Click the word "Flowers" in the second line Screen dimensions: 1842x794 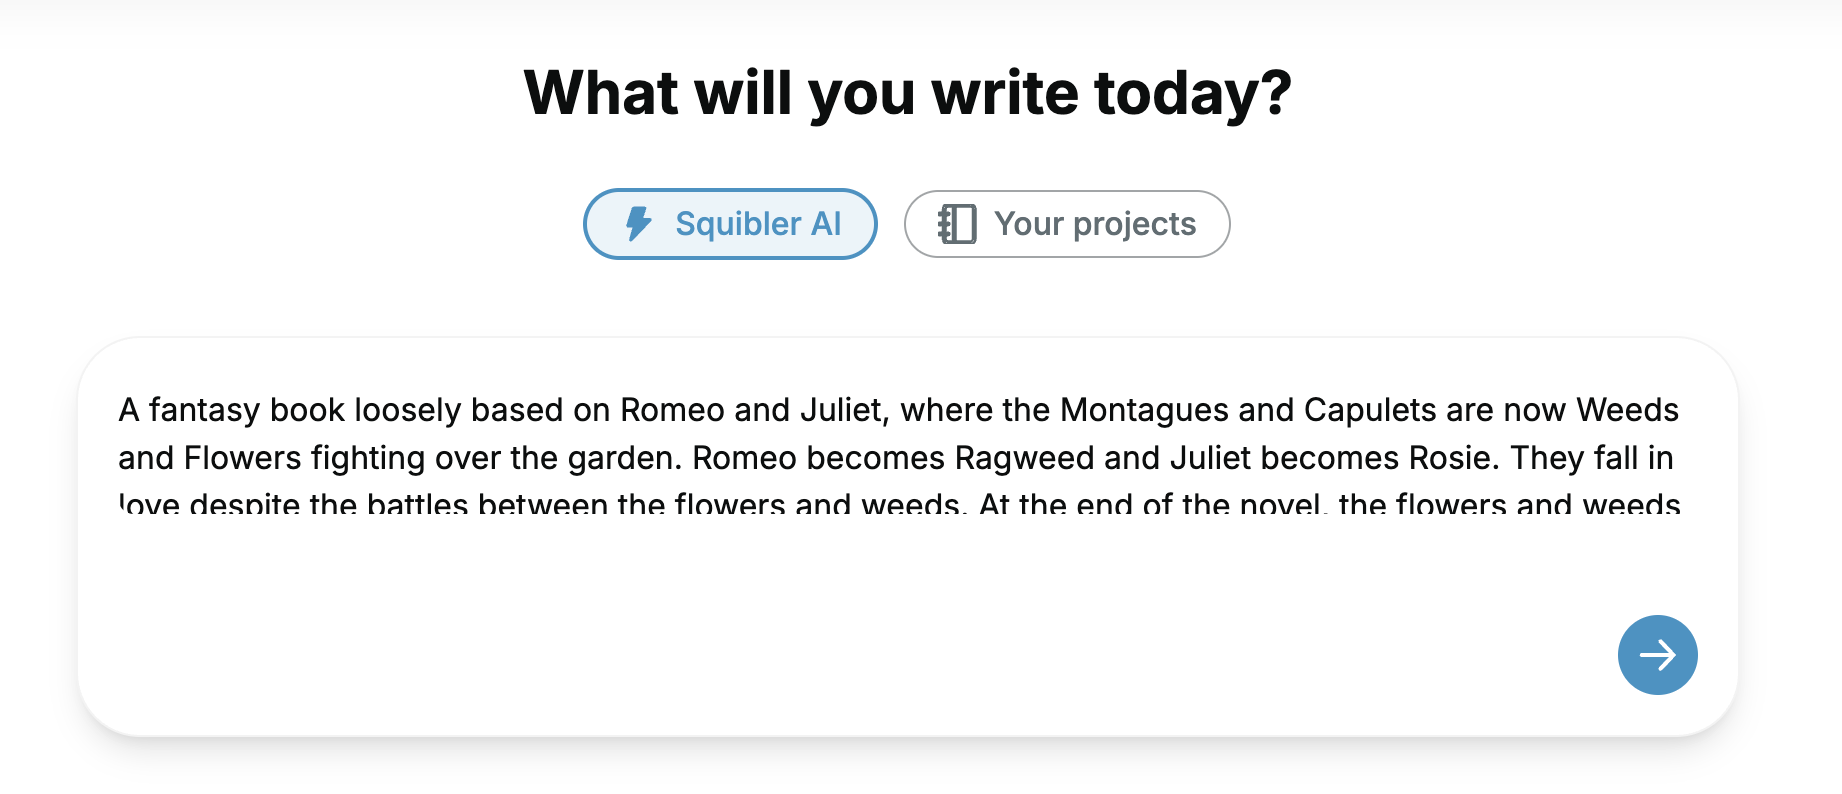tap(243, 458)
